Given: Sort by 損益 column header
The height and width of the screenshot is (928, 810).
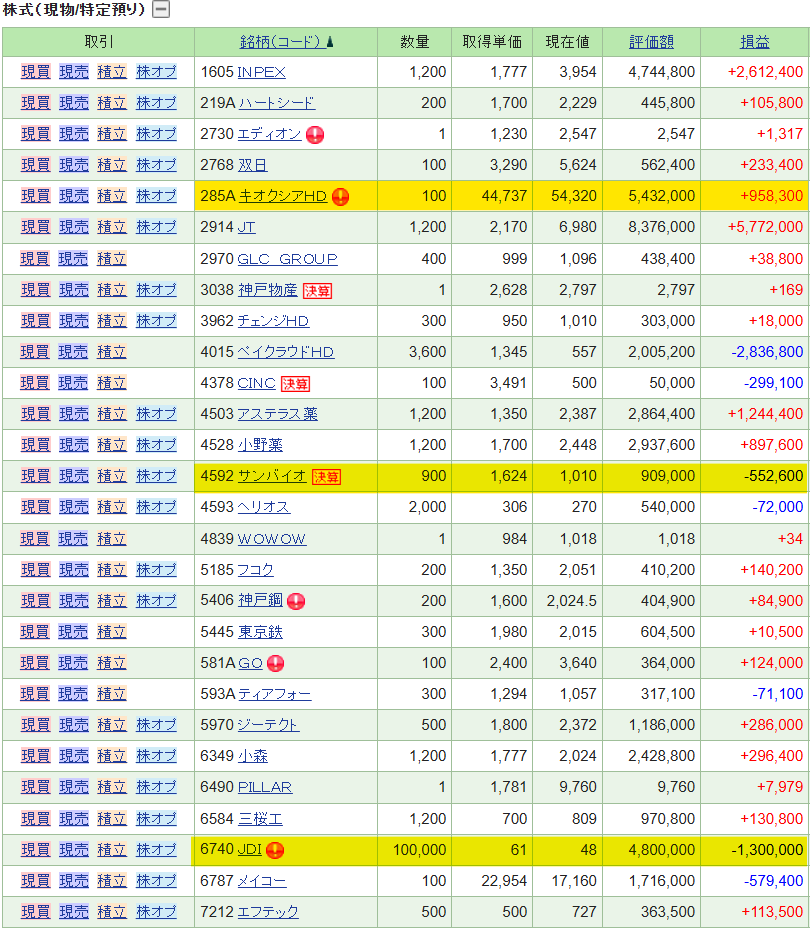Looking at the screenshot, I should [755, 42].
